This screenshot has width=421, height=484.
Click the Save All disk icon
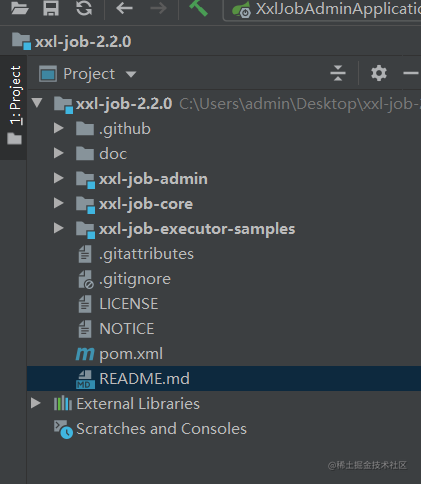[x=51, y=8]
